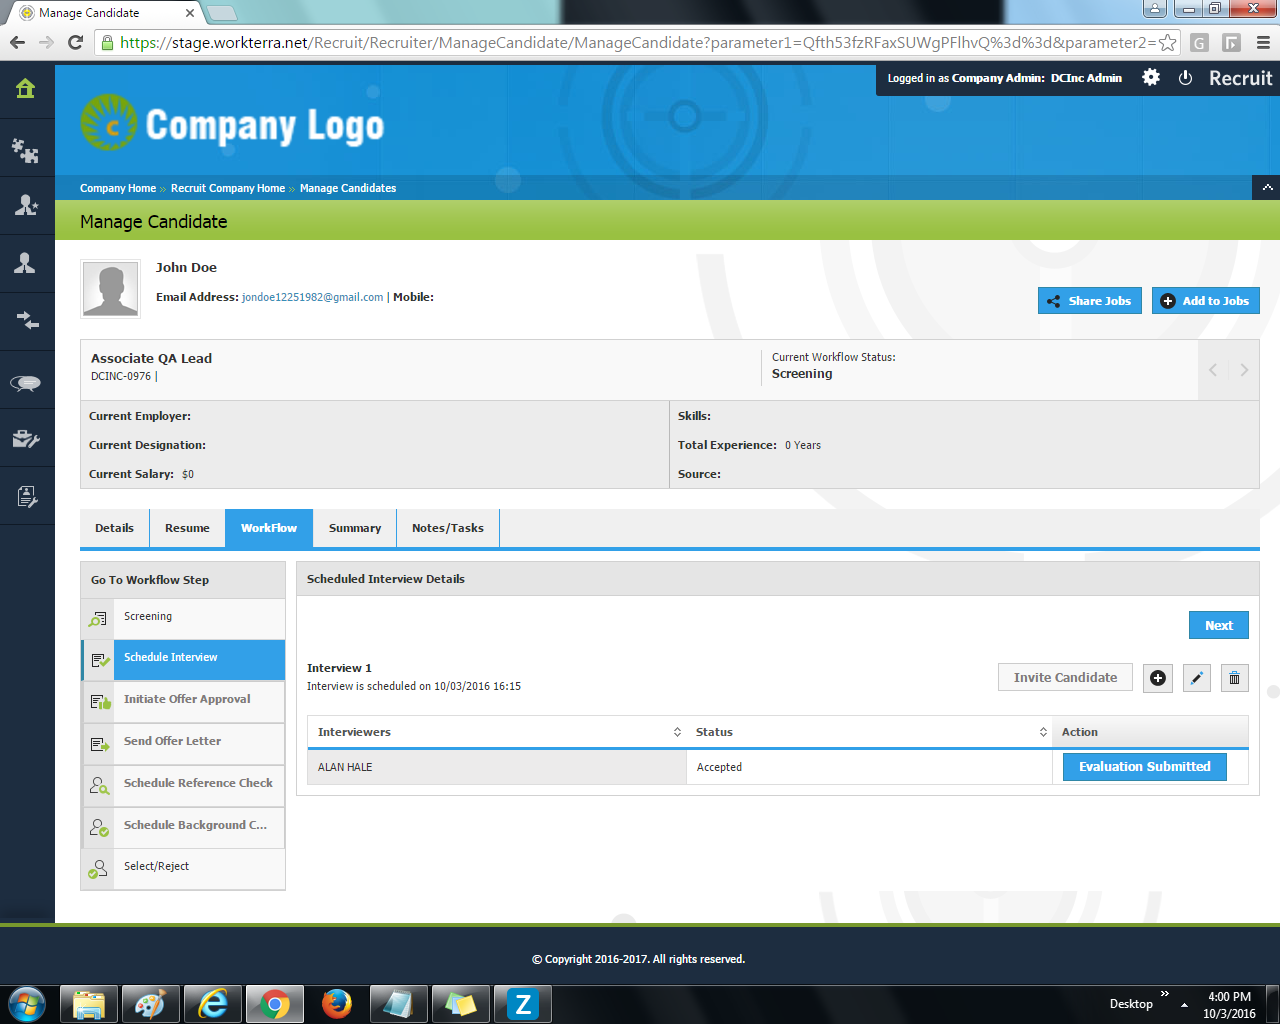Viewport: 1280px width, 1024px height.
Task: Click the chat bubble sidebar icon
Action: [x=26, y=383]
